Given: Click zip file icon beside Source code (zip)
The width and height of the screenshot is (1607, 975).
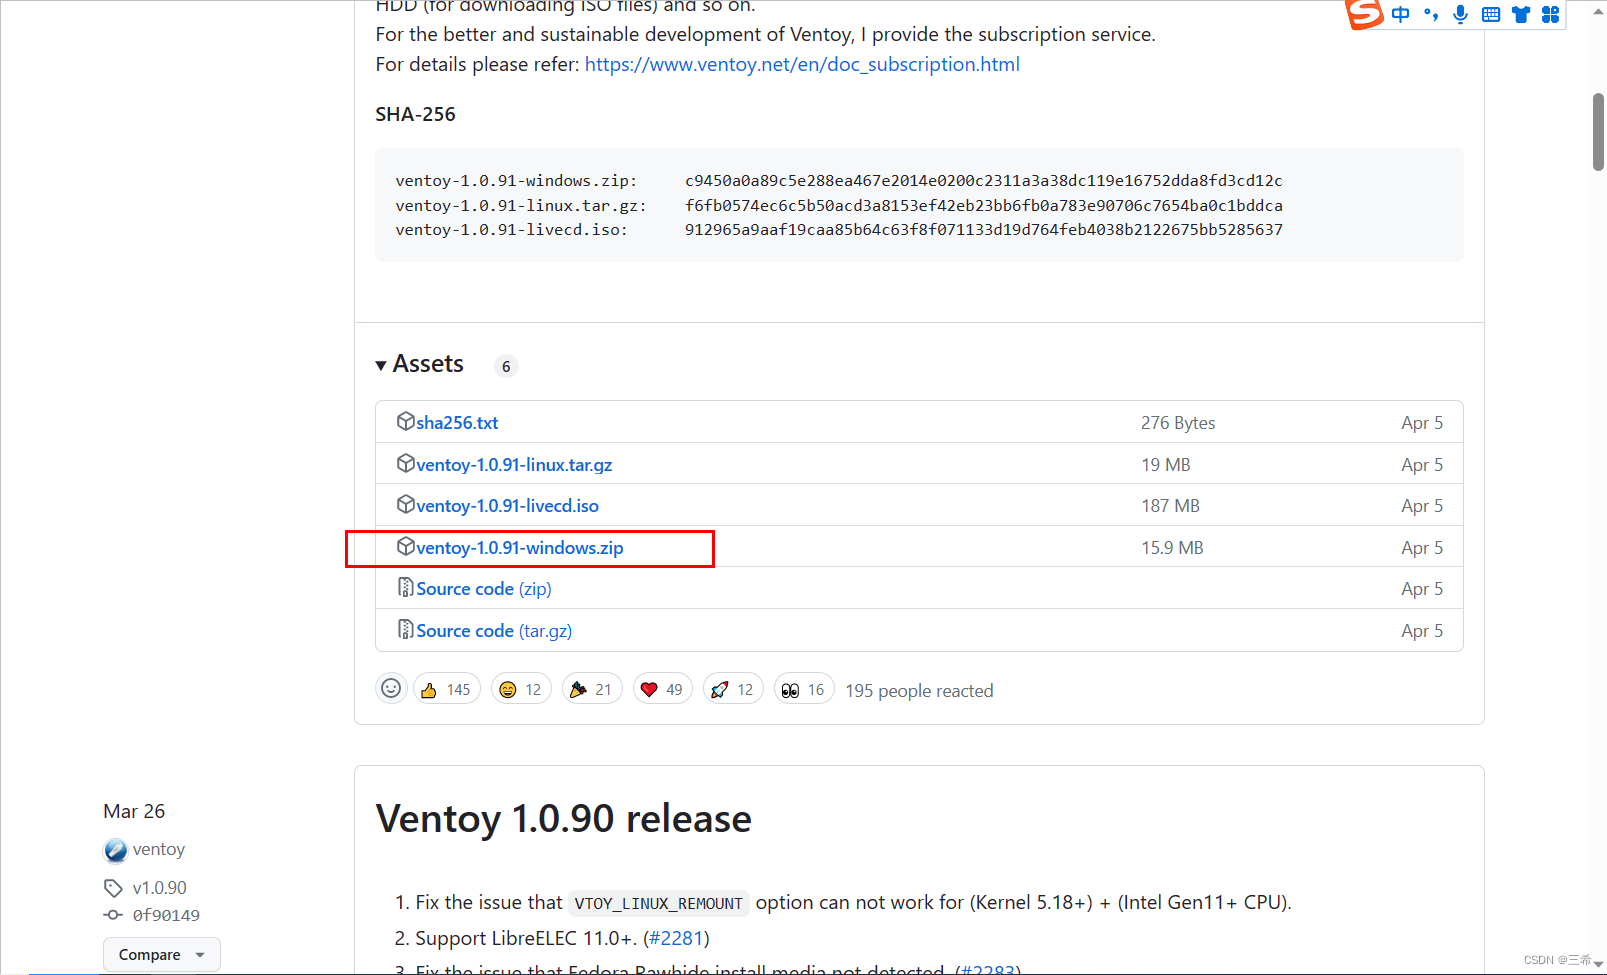Looking at the screenshot, I should [405, 587].
